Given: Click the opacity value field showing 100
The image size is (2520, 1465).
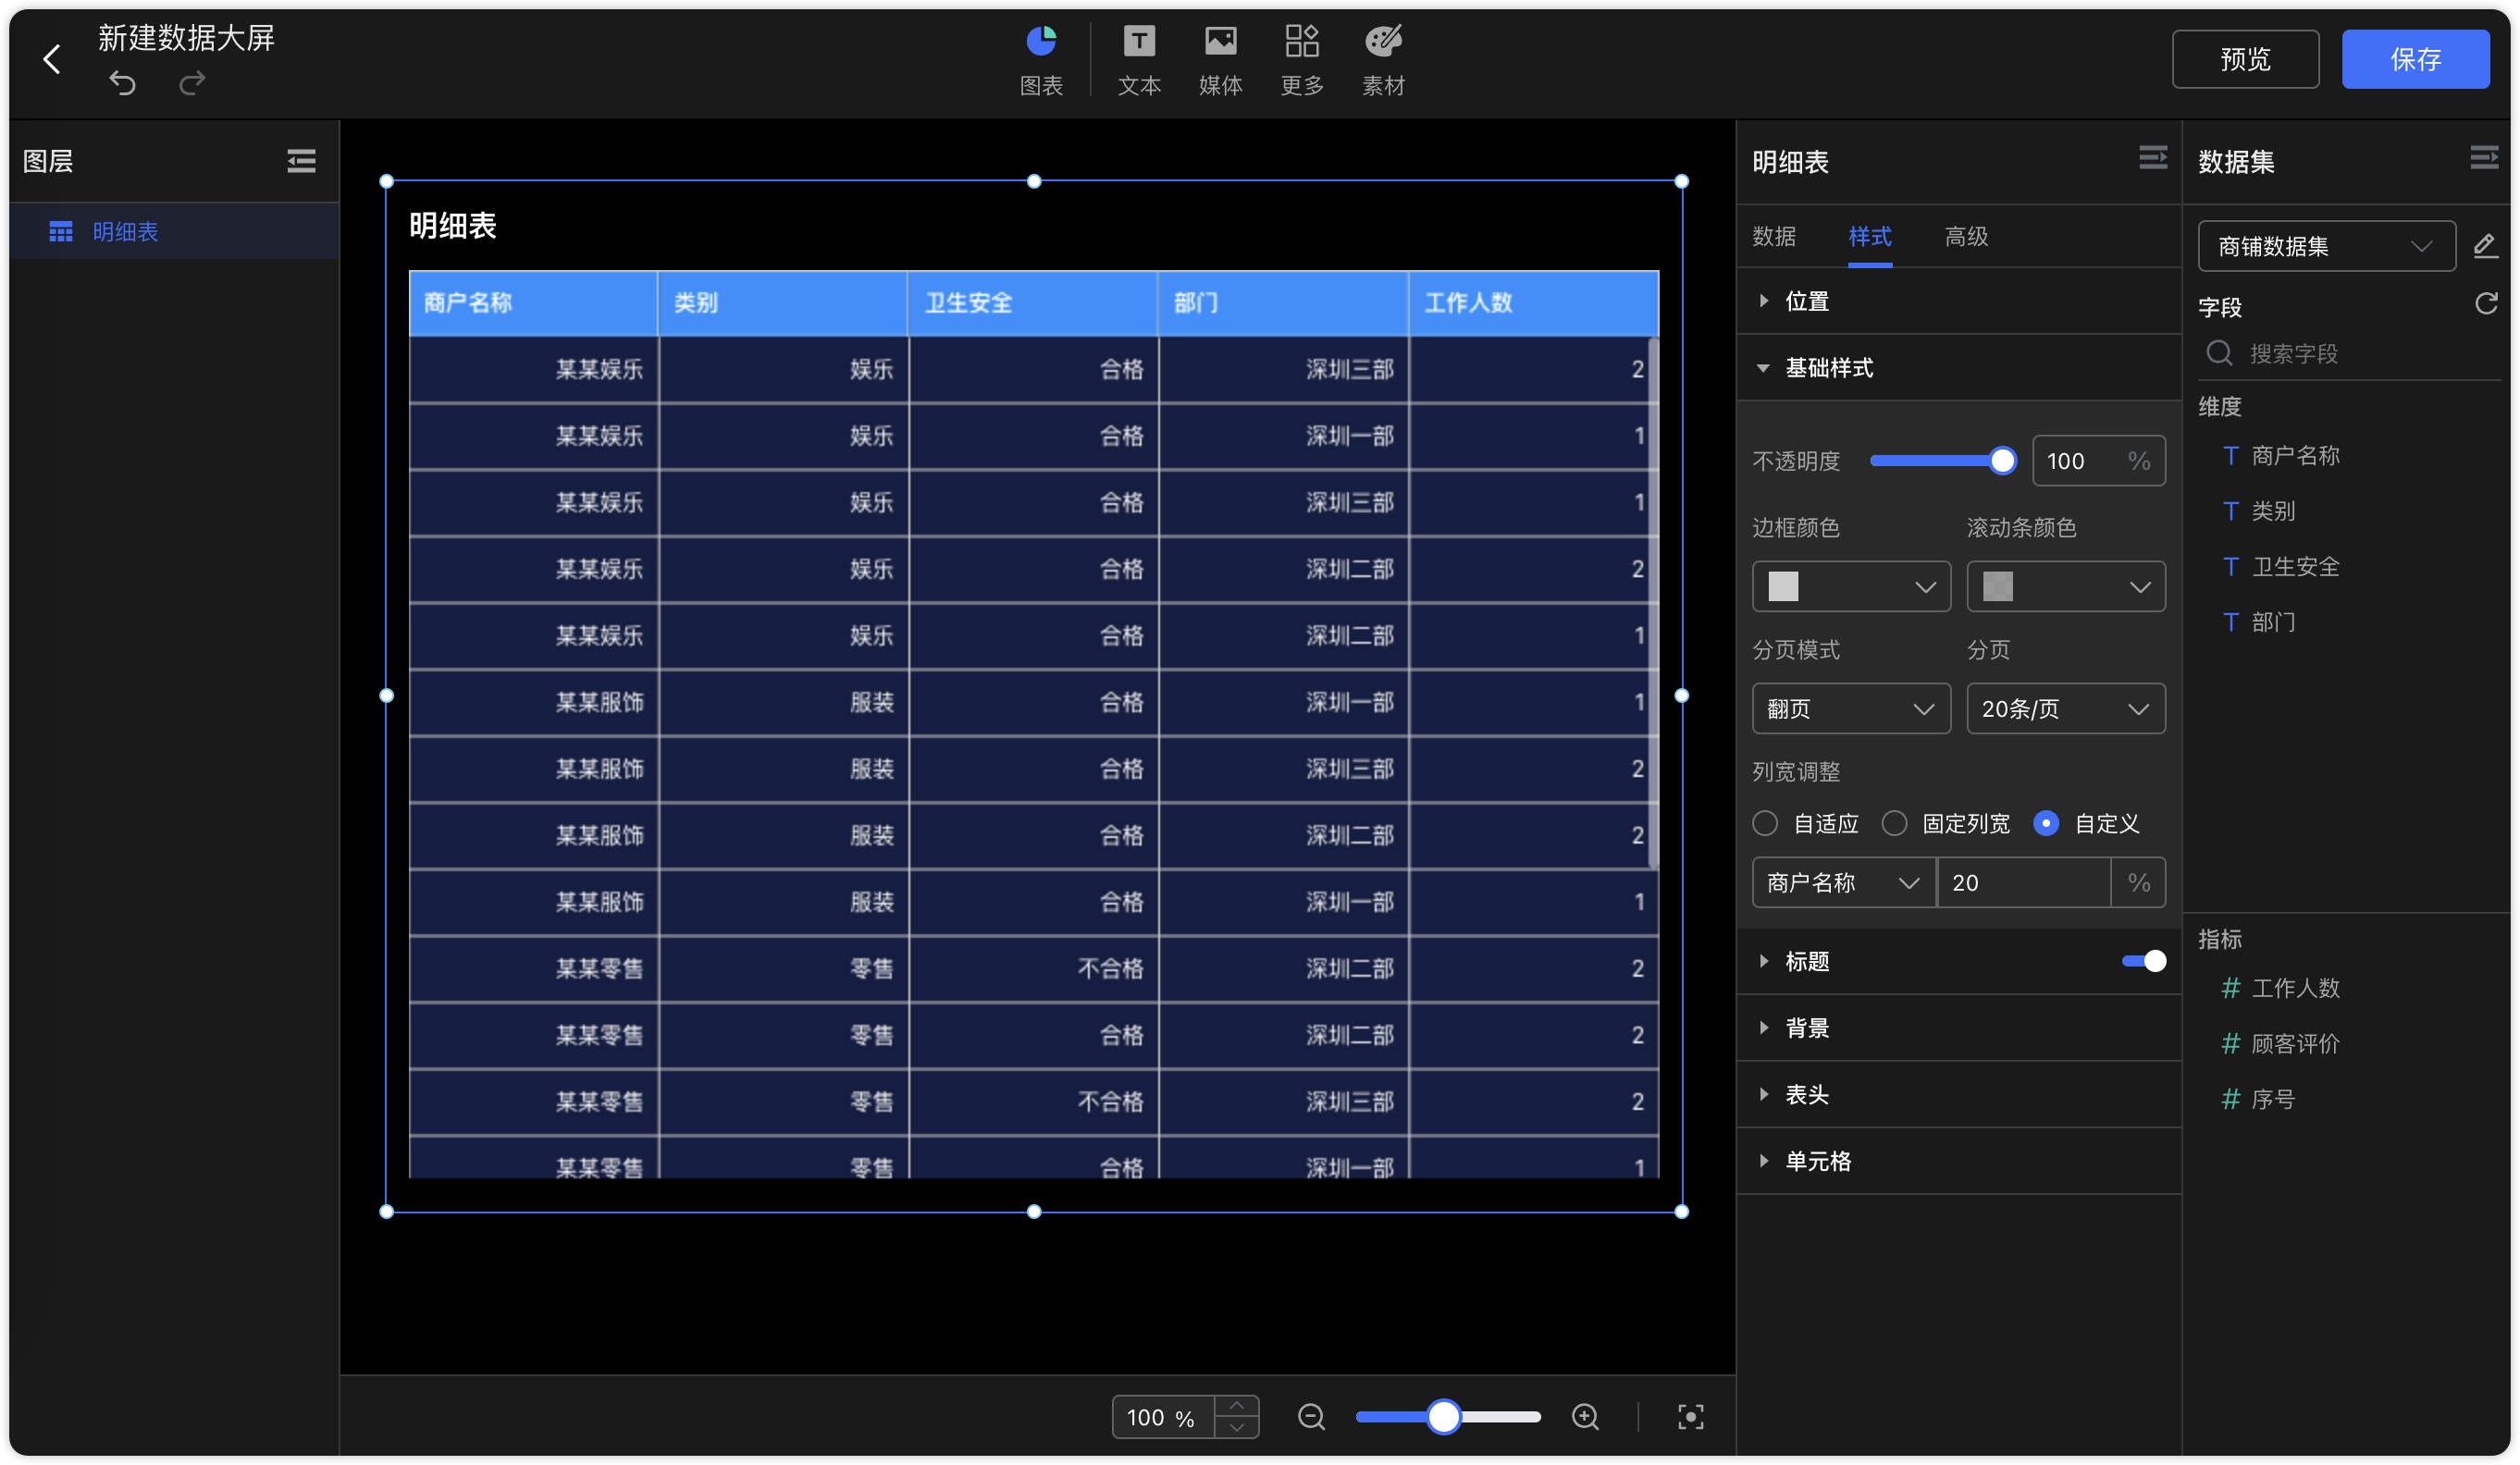Looking at the screenshot, I should tap(2099, 461).
